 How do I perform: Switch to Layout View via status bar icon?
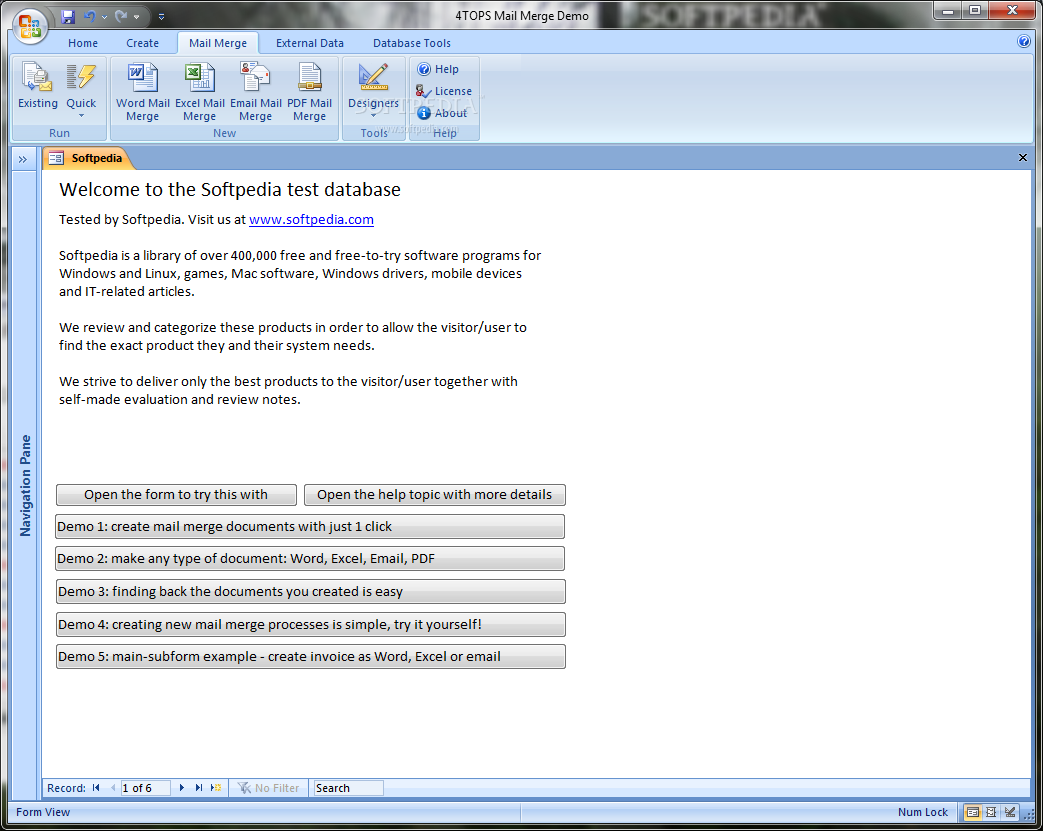pos(991,812)
